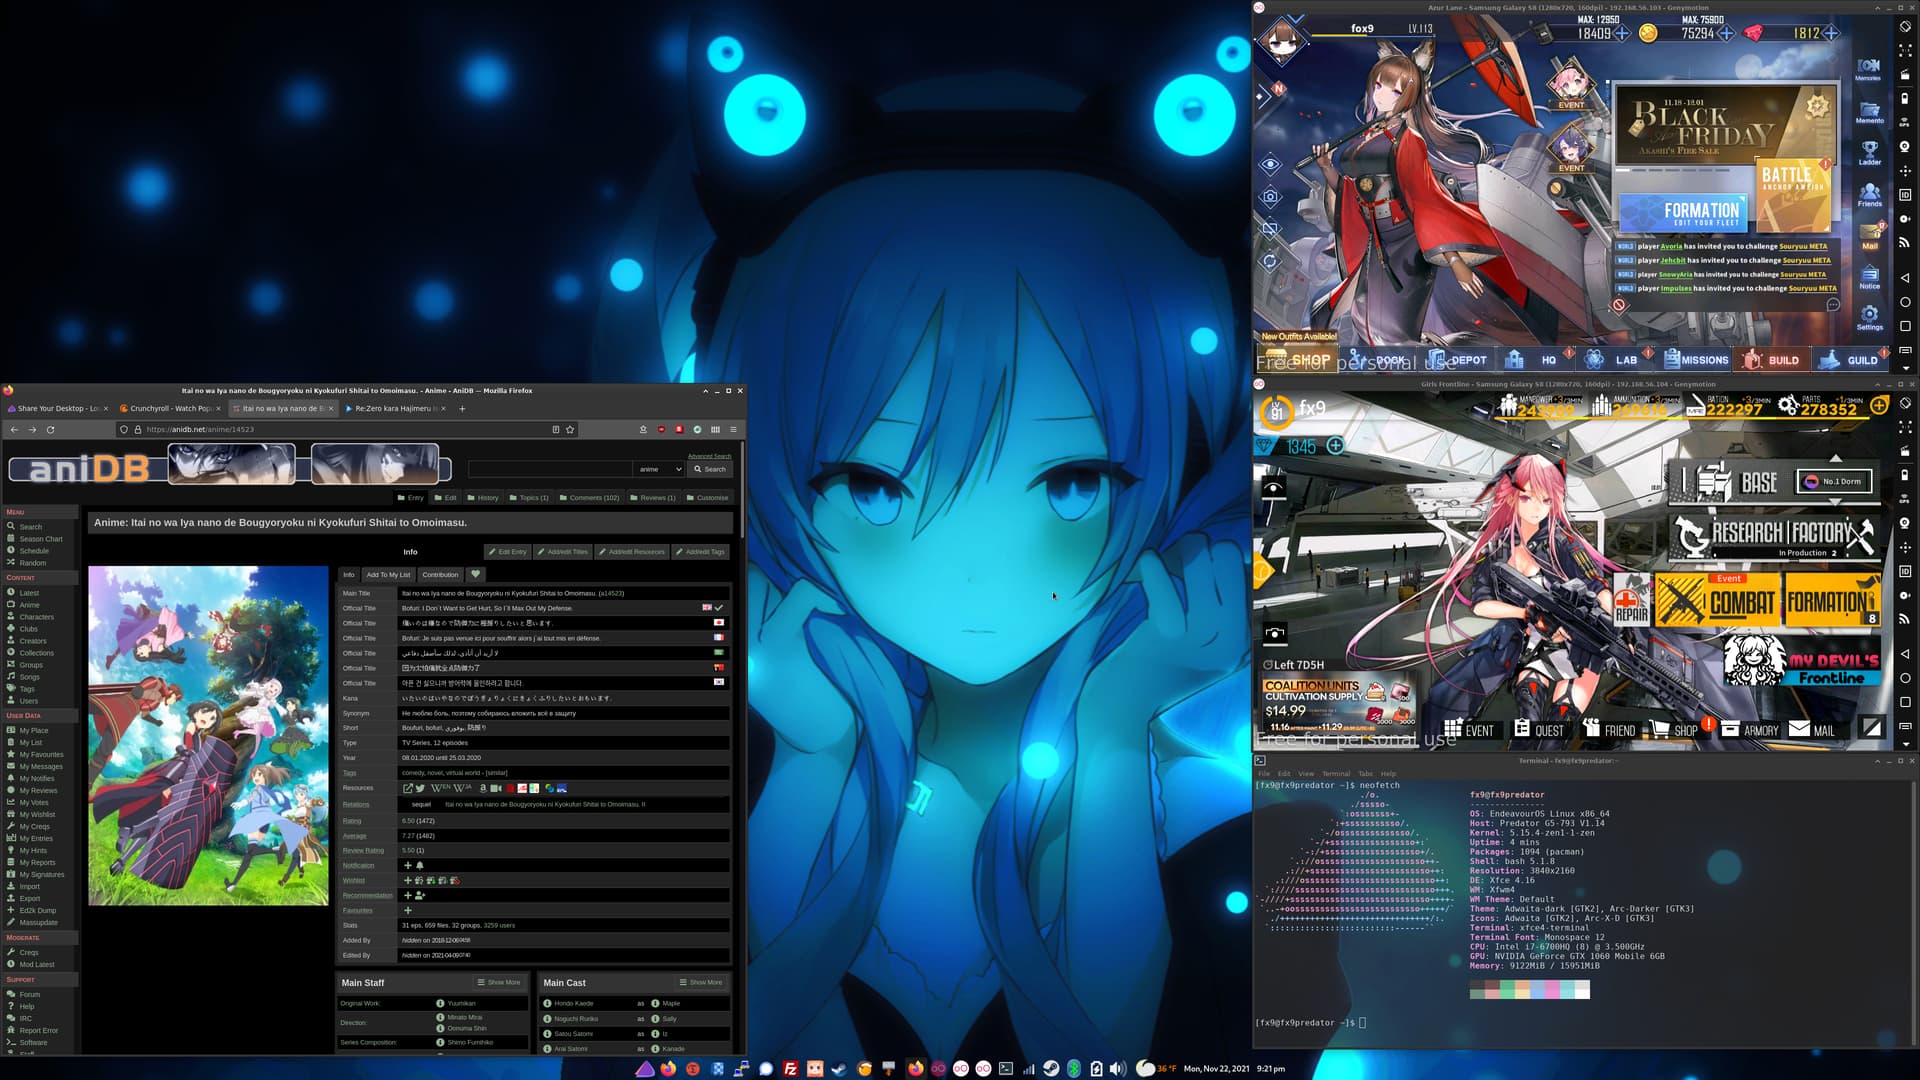Open terminal Tabs menu

tap(1365, 773)
